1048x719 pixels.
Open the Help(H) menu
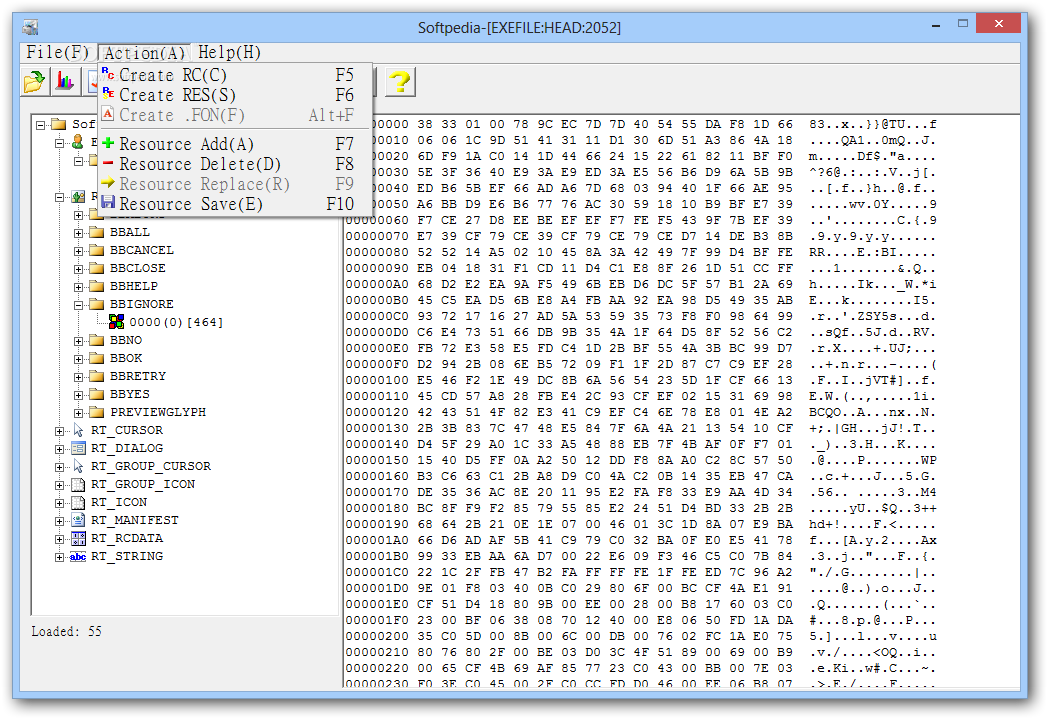pos(229,52)
